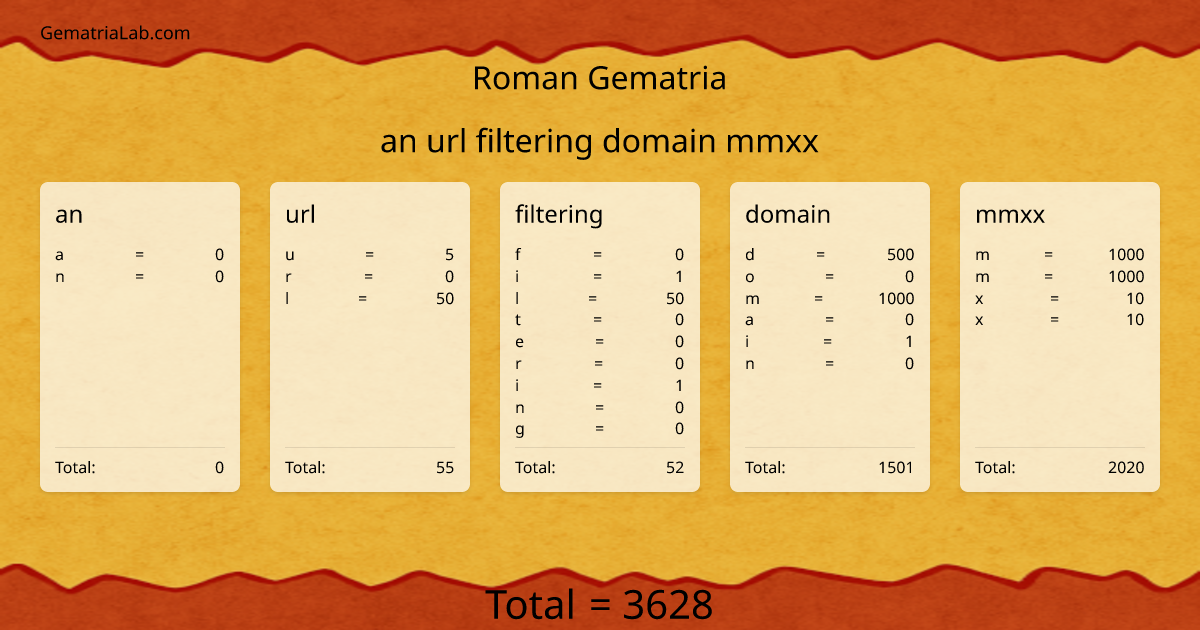
Task: Click letter 'n' in the 'an' card
Action: tap(60, 277)
